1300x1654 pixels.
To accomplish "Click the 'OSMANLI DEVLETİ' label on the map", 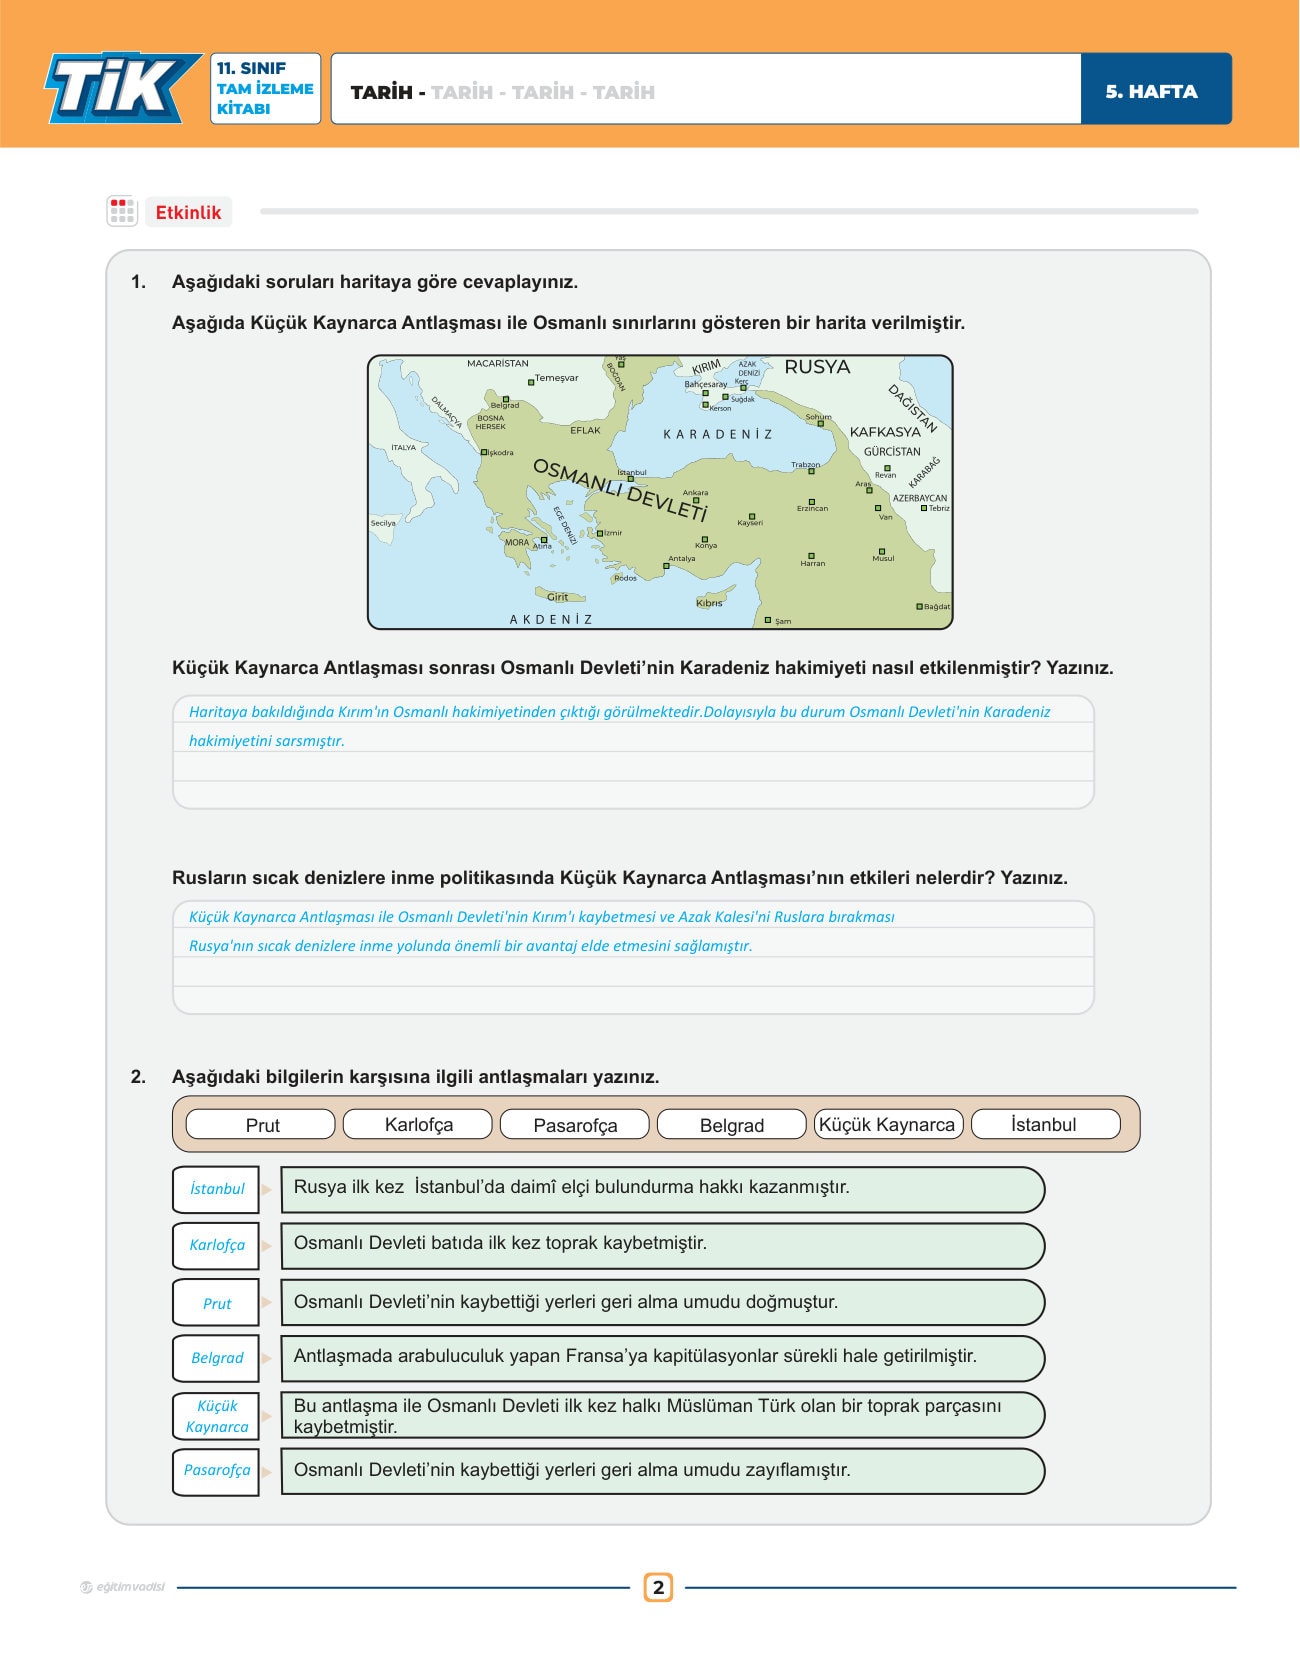I will [620, 490].
